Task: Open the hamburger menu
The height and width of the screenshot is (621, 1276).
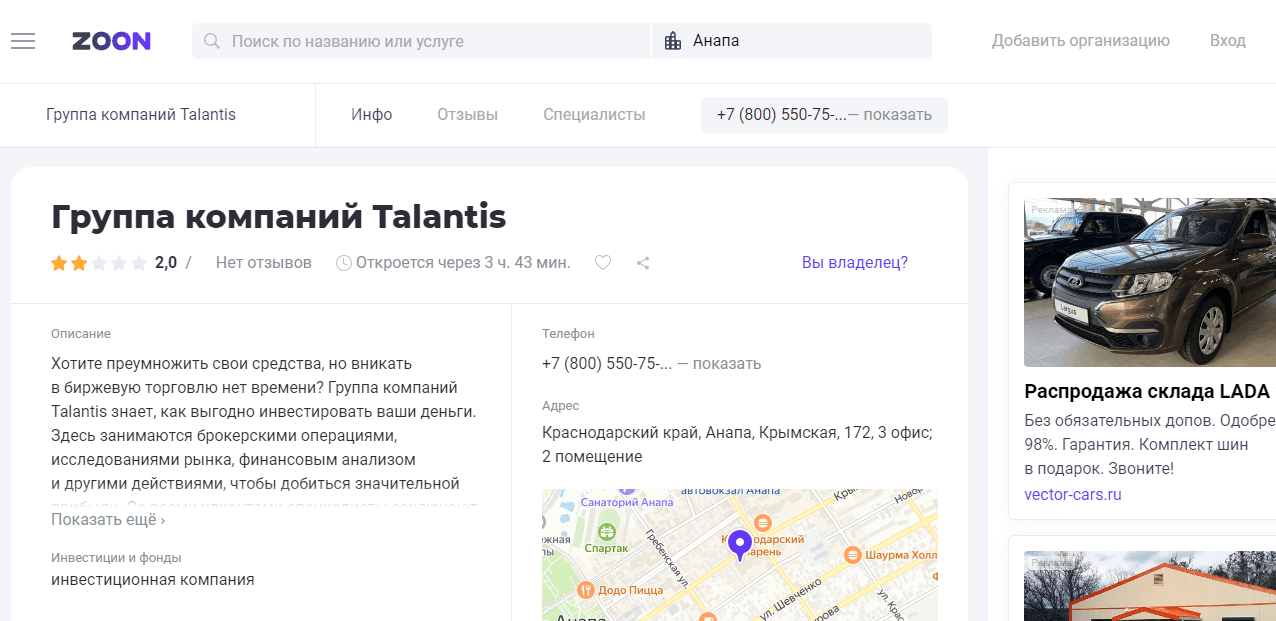Action: 22,40
